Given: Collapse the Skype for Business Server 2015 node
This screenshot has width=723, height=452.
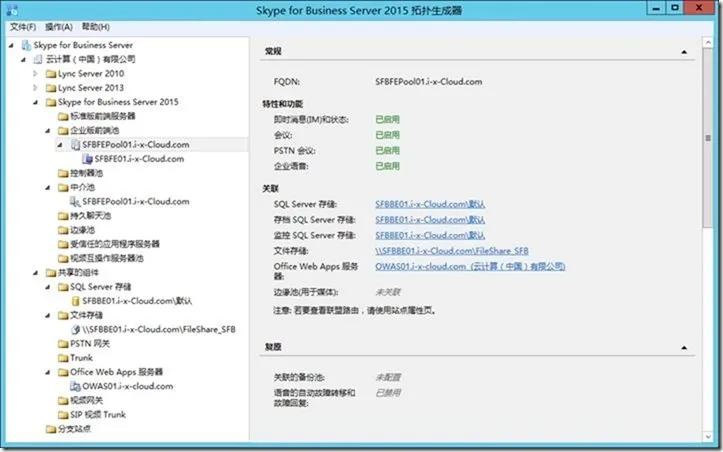Looking at the screenshot, I should tap(36, 102).
